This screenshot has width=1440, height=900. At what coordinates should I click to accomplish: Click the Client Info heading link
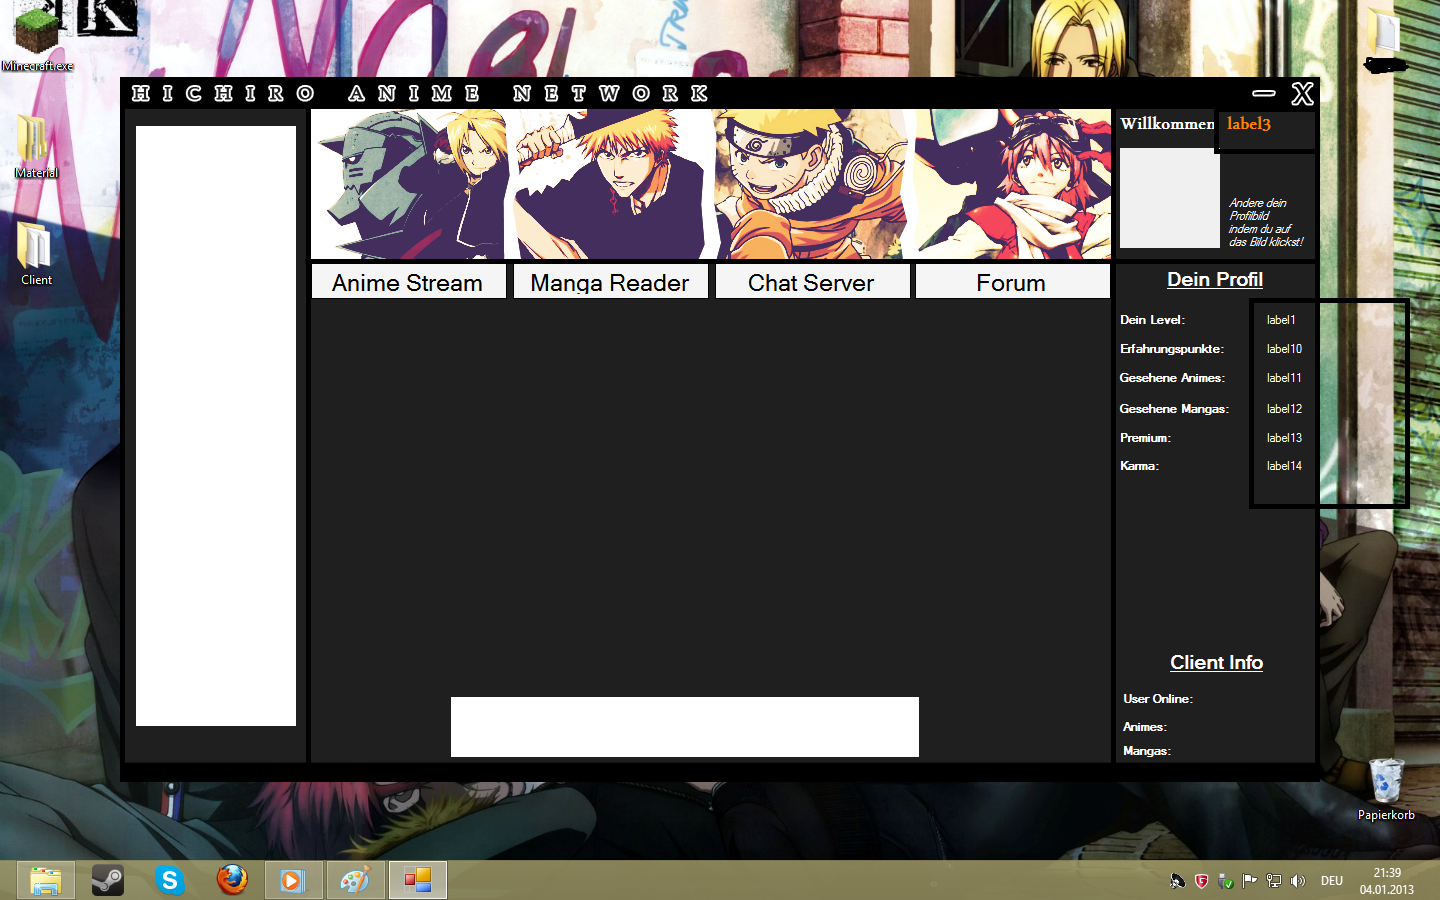(x=1216, y=663)
